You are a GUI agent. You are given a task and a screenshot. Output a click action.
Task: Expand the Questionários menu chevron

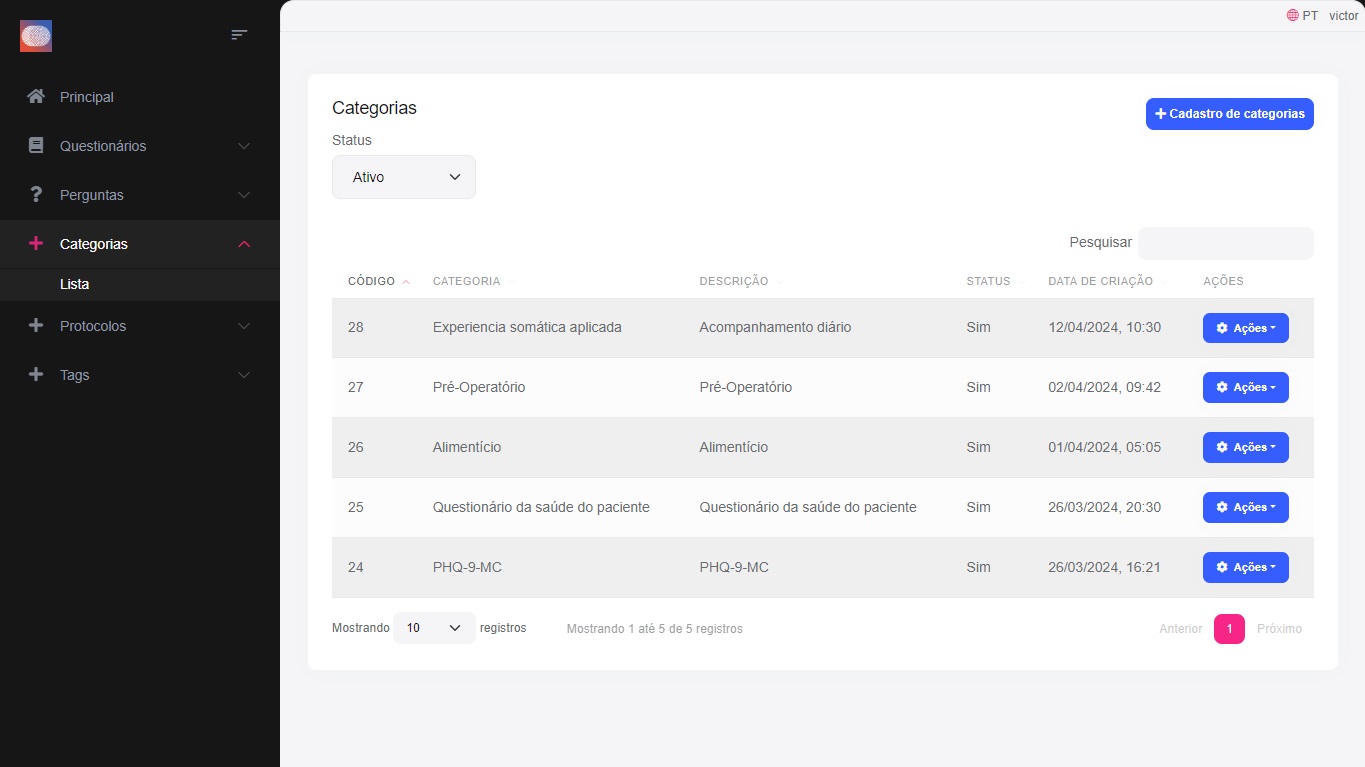point(243,145)
